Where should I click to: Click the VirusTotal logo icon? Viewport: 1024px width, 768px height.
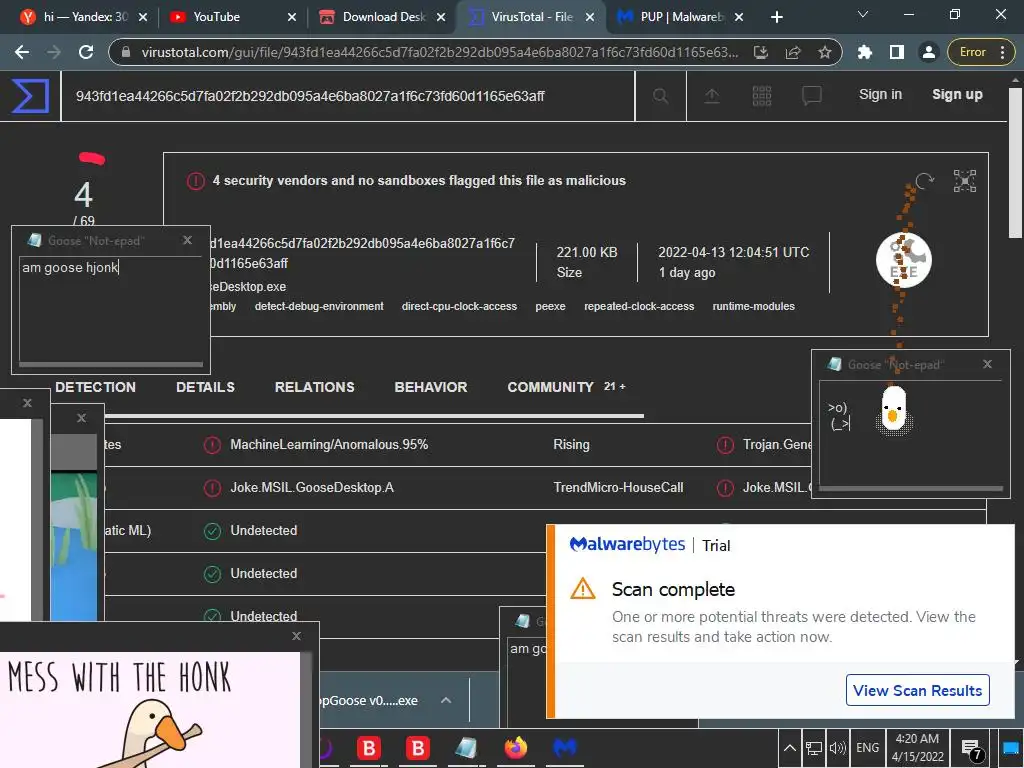tap(30, 96)
